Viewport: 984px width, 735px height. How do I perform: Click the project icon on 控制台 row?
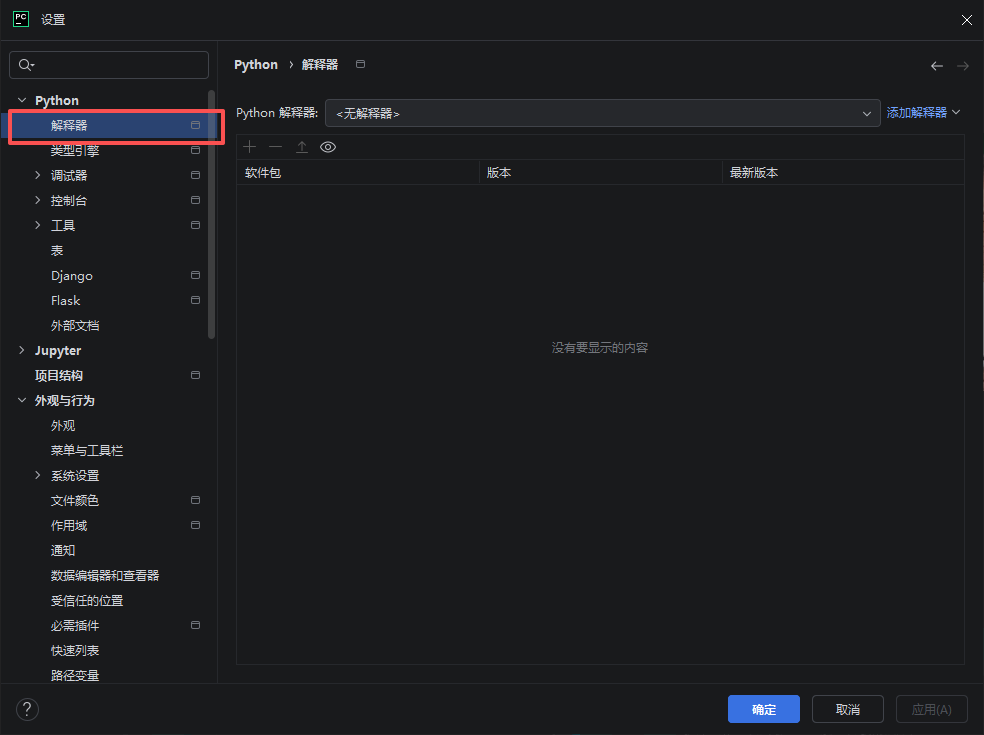click(x=195, y=200)
